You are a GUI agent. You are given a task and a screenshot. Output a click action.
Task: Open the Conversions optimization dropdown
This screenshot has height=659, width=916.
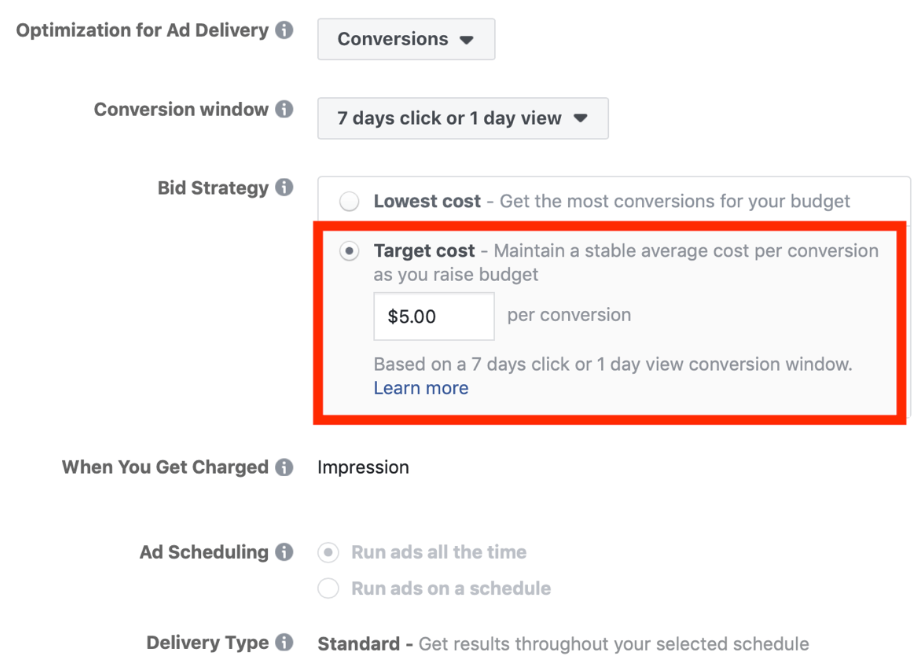tap(405, 40)
